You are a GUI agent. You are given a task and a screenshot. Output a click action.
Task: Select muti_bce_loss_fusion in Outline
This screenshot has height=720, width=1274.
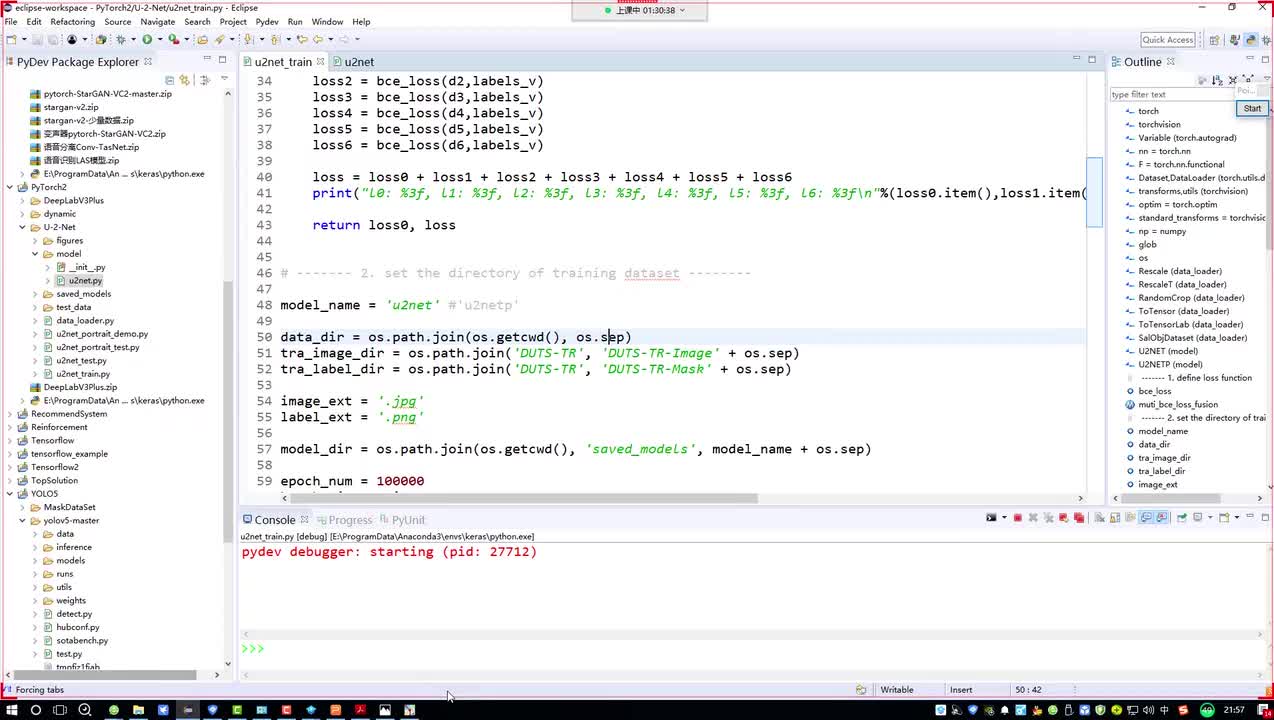1178,405
